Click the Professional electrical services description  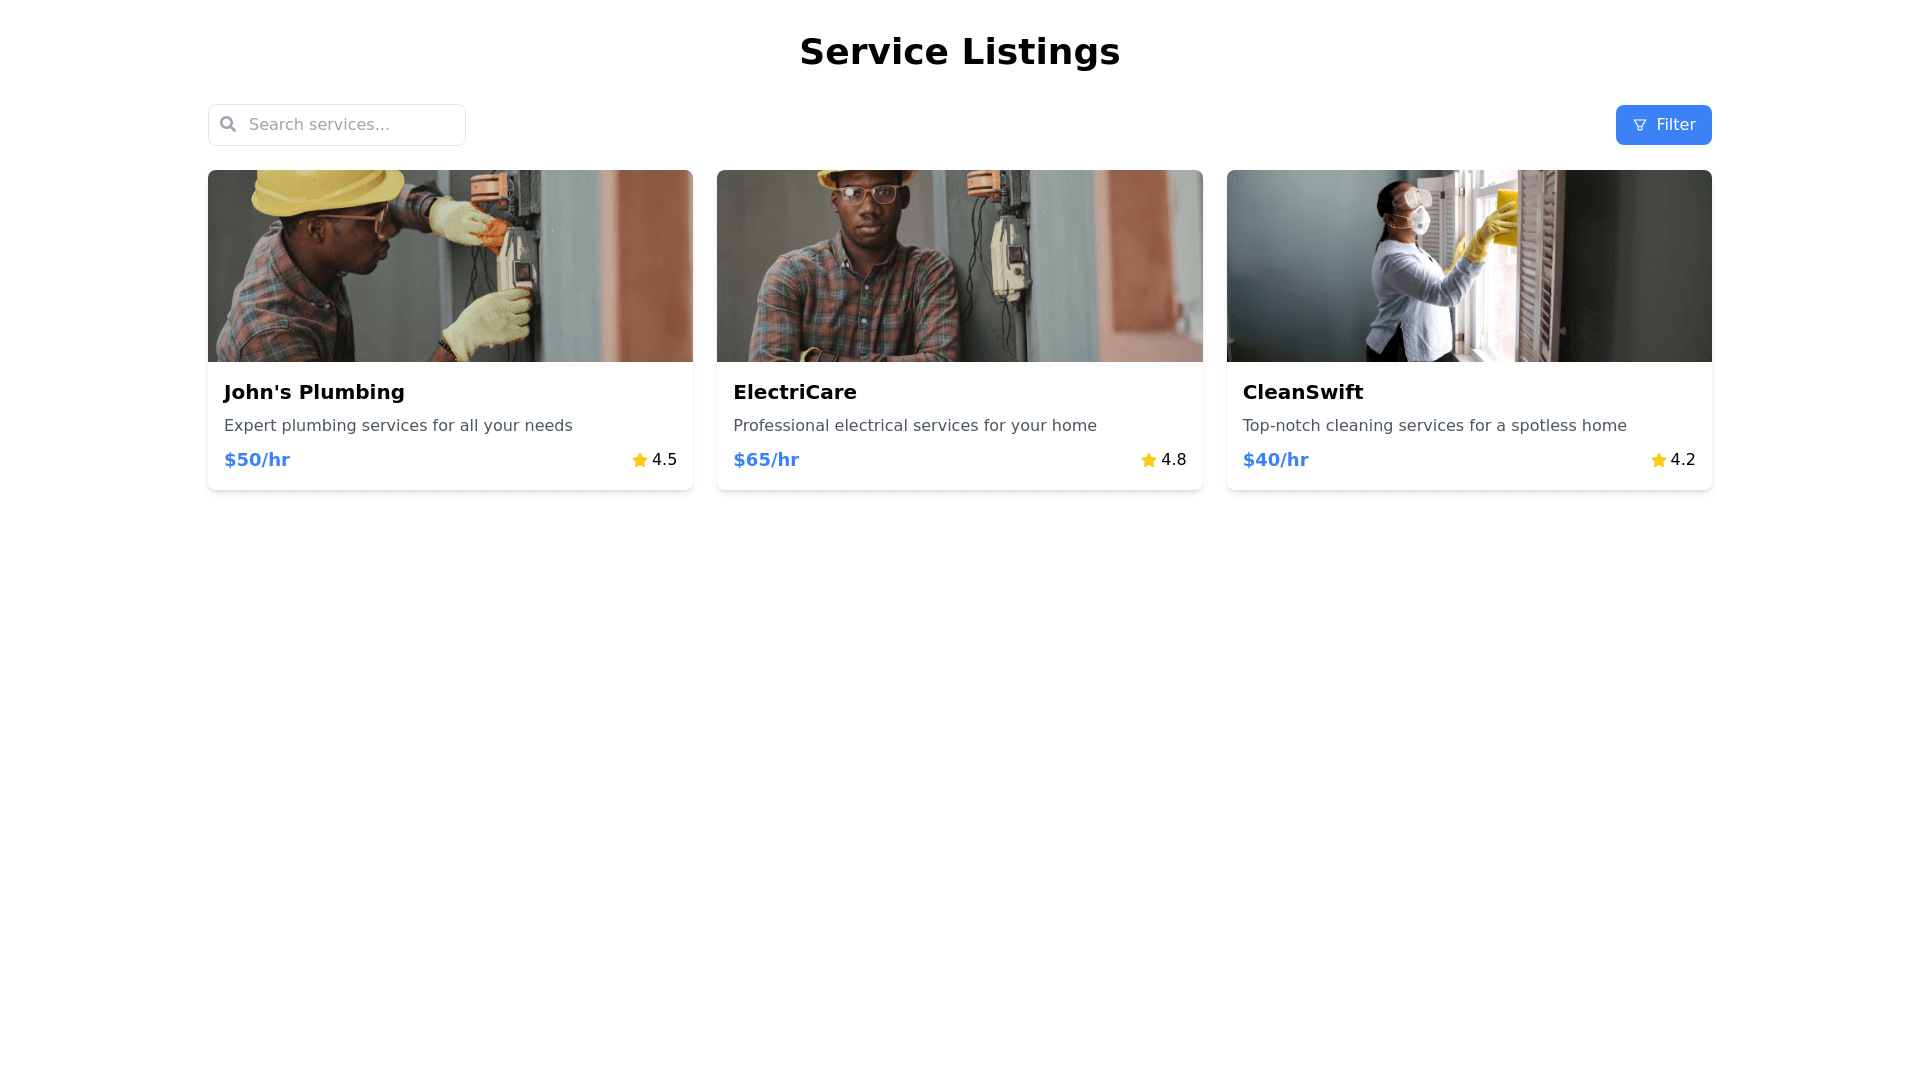pos(915,426)
